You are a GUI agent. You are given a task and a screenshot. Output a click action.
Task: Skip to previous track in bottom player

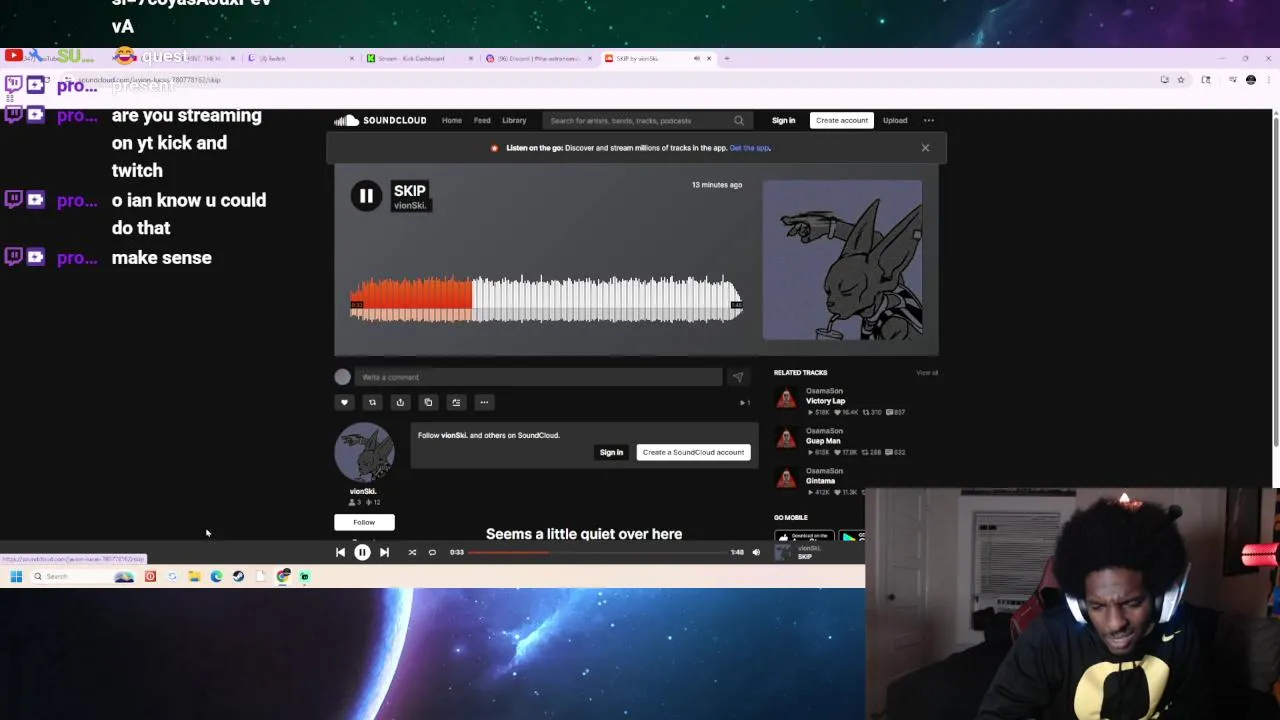(x=340, y=552)
